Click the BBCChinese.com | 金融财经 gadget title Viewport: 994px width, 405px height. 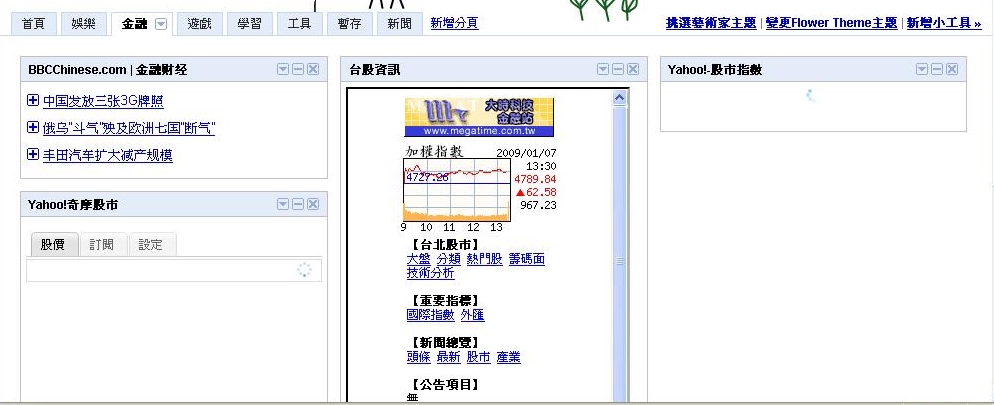tap(108, 70)
